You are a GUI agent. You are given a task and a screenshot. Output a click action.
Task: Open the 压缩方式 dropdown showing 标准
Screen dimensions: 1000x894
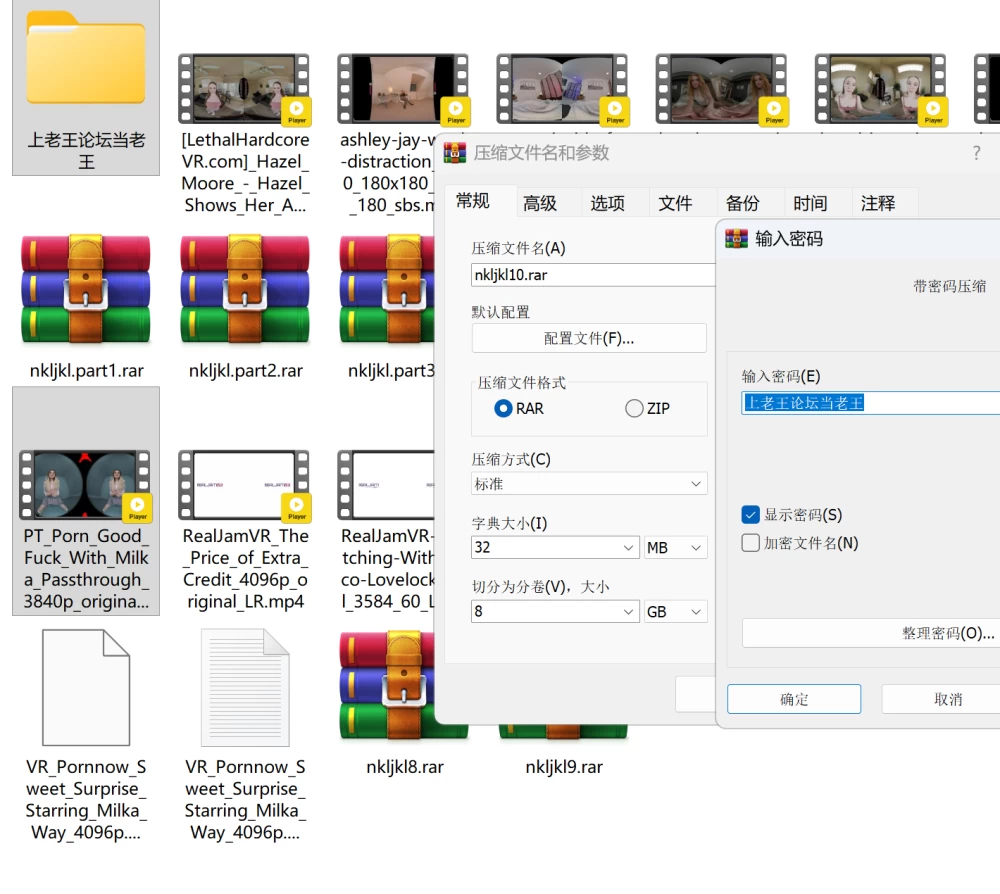589,484
